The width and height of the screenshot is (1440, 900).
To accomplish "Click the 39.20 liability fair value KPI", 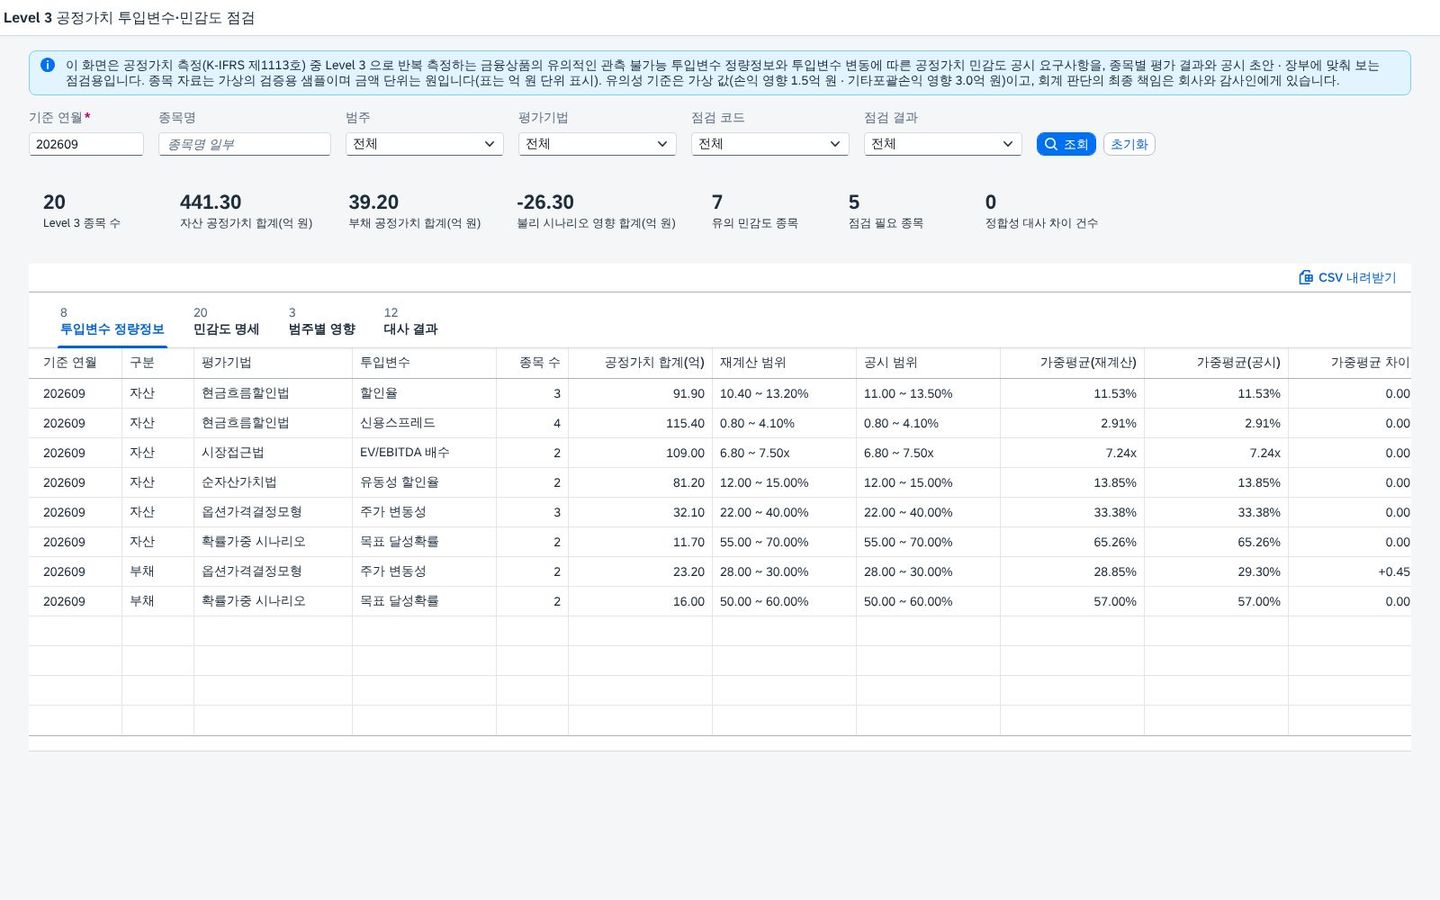I will click(414, 211).
